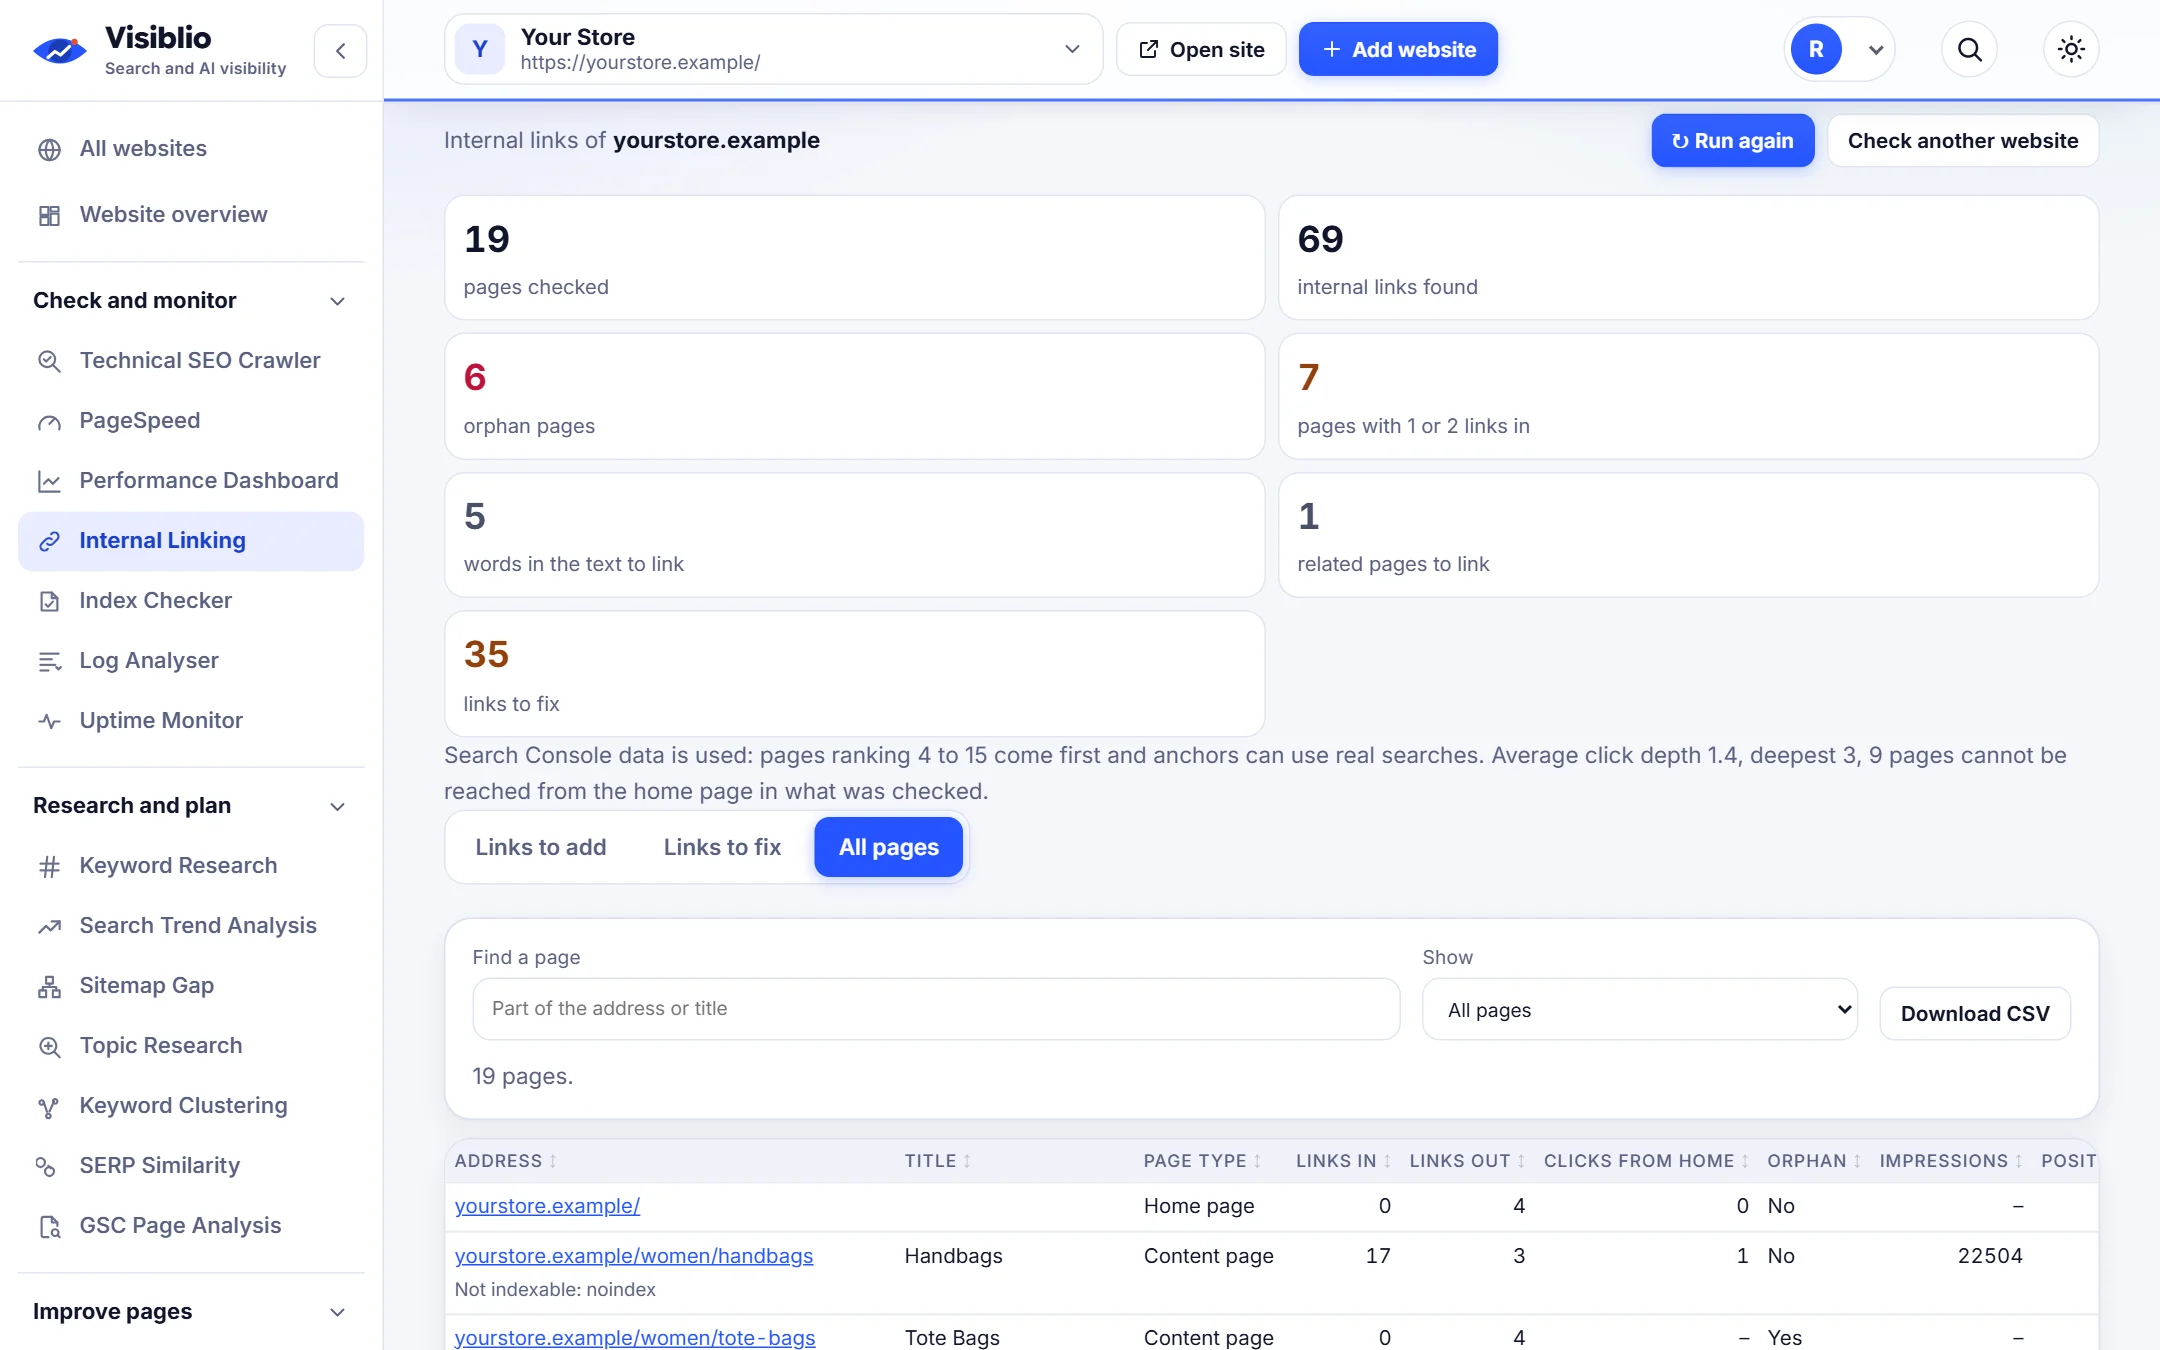Click the Run again button
This screenshot has height=1350, width=2160.
(x=1733, y=141)
